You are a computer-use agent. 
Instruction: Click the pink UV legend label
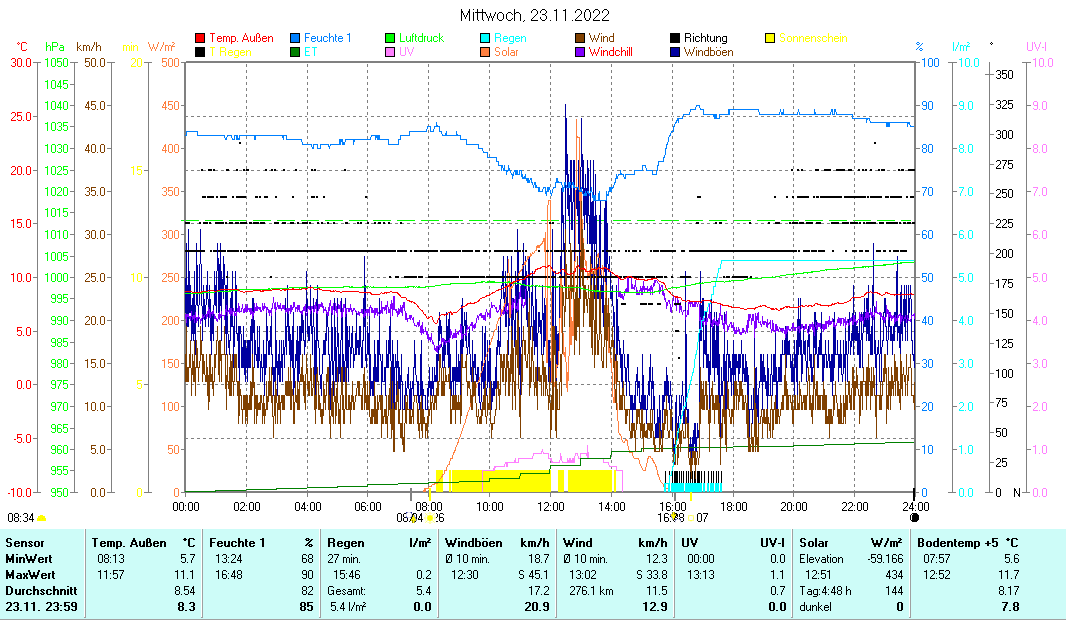point(406,52)
